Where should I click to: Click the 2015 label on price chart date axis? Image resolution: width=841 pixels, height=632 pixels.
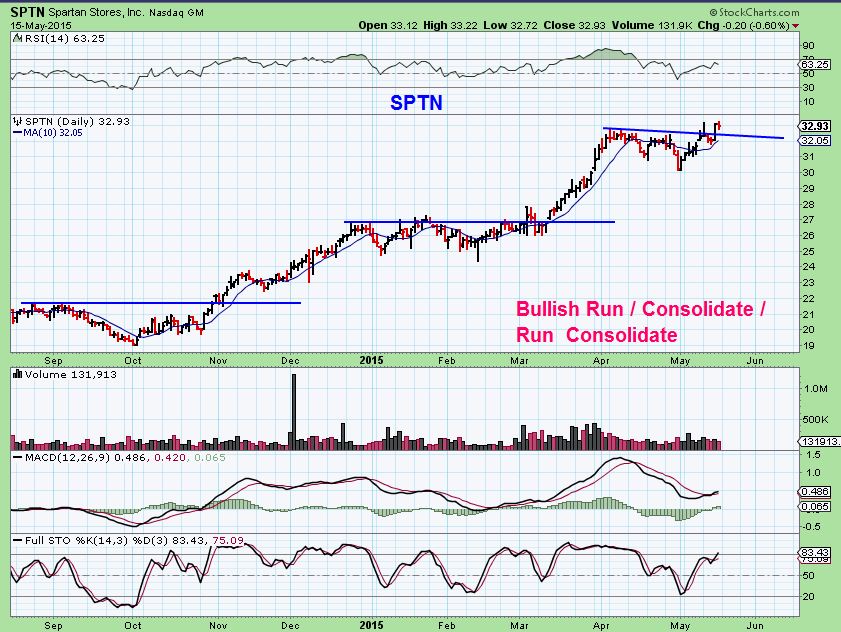[371, 360]
